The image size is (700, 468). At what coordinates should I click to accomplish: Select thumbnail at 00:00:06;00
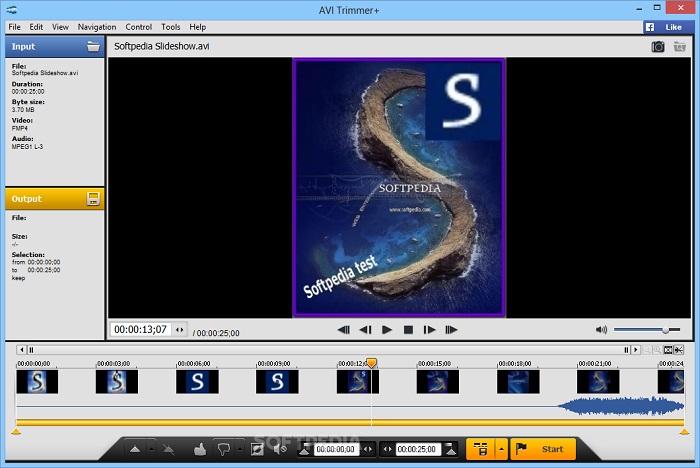[197, 382]
